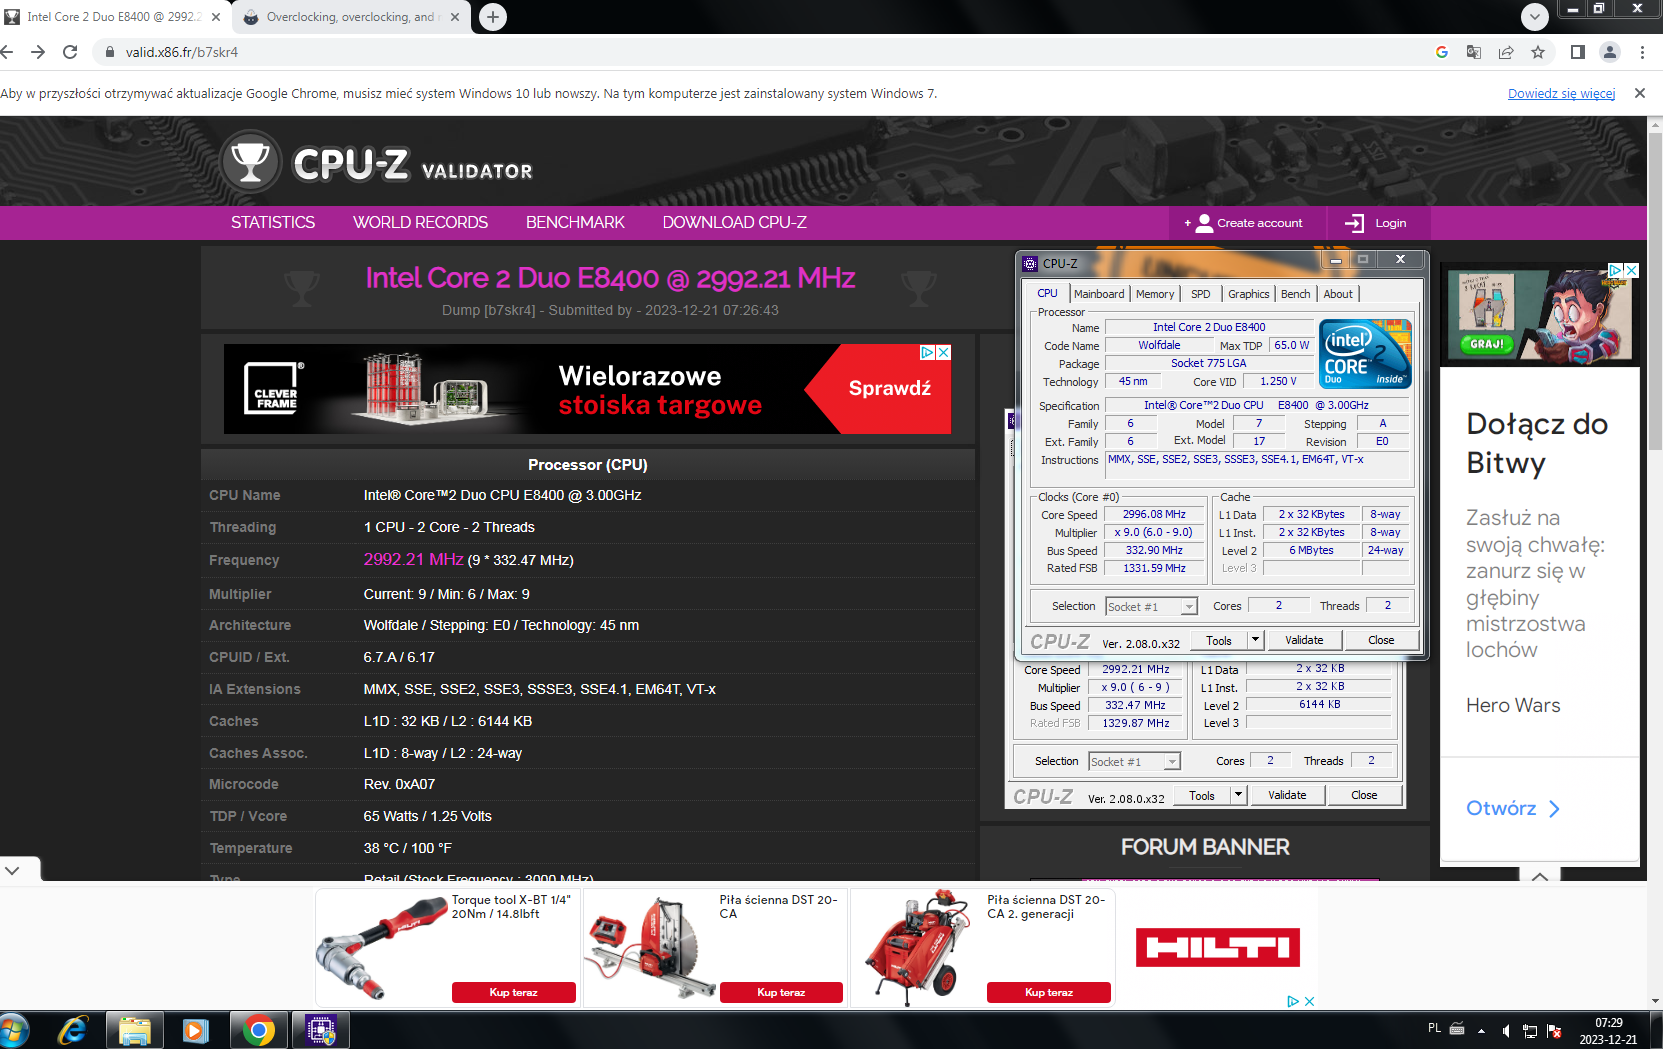Switch to Mainboard tab in CPU-Z

click(x=1099, y=294)
